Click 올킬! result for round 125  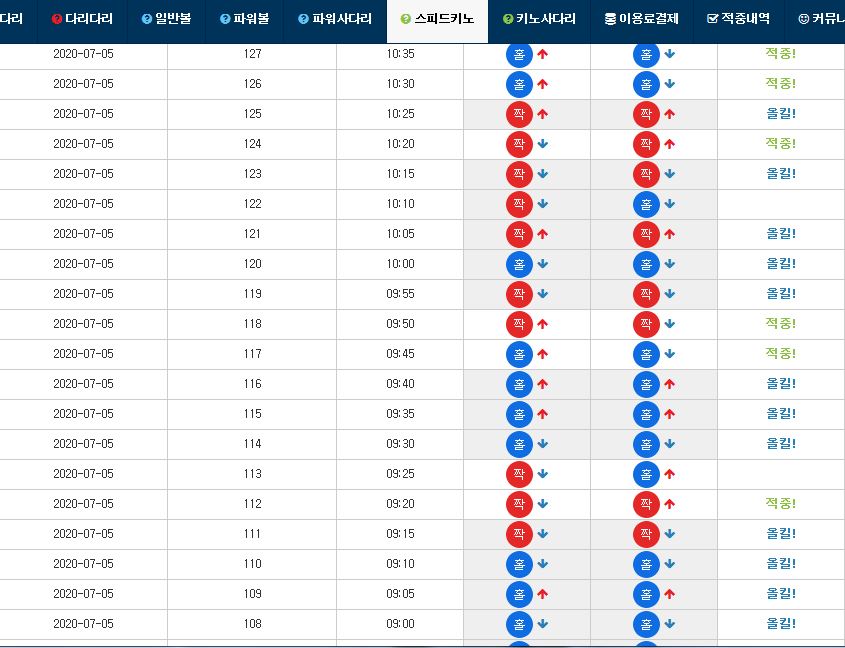pyautogui.click(x=781, y=114)
